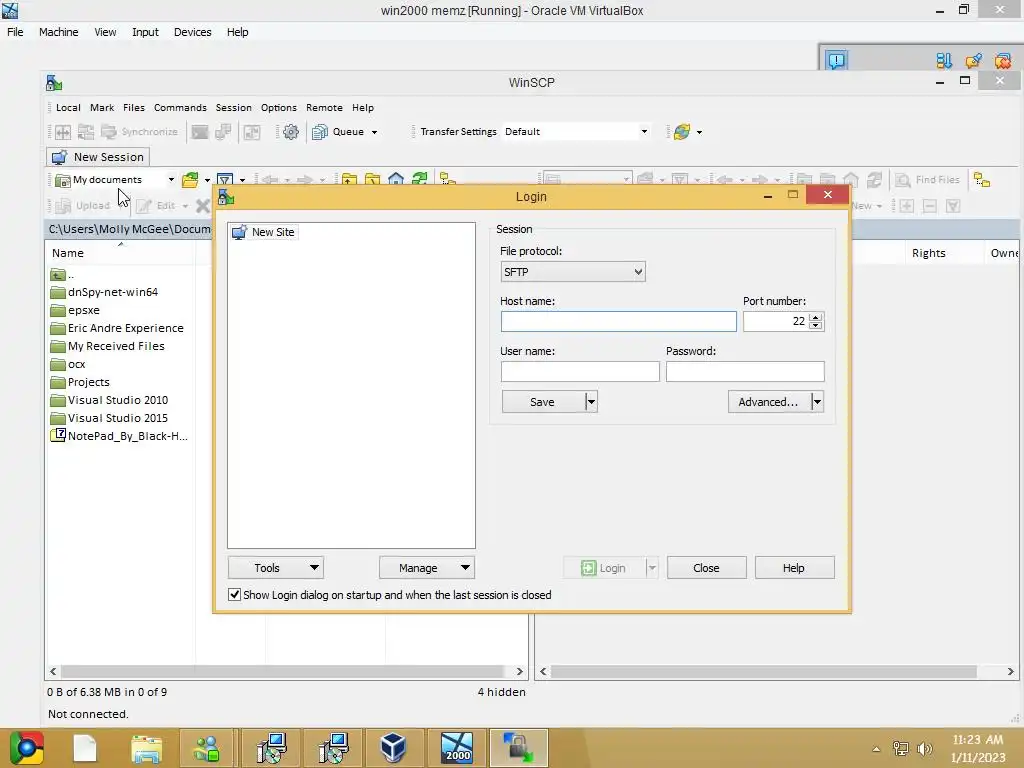
Task: Click the preferences gear icon in WinSCP toolbar
Action: tap(291, 132)
